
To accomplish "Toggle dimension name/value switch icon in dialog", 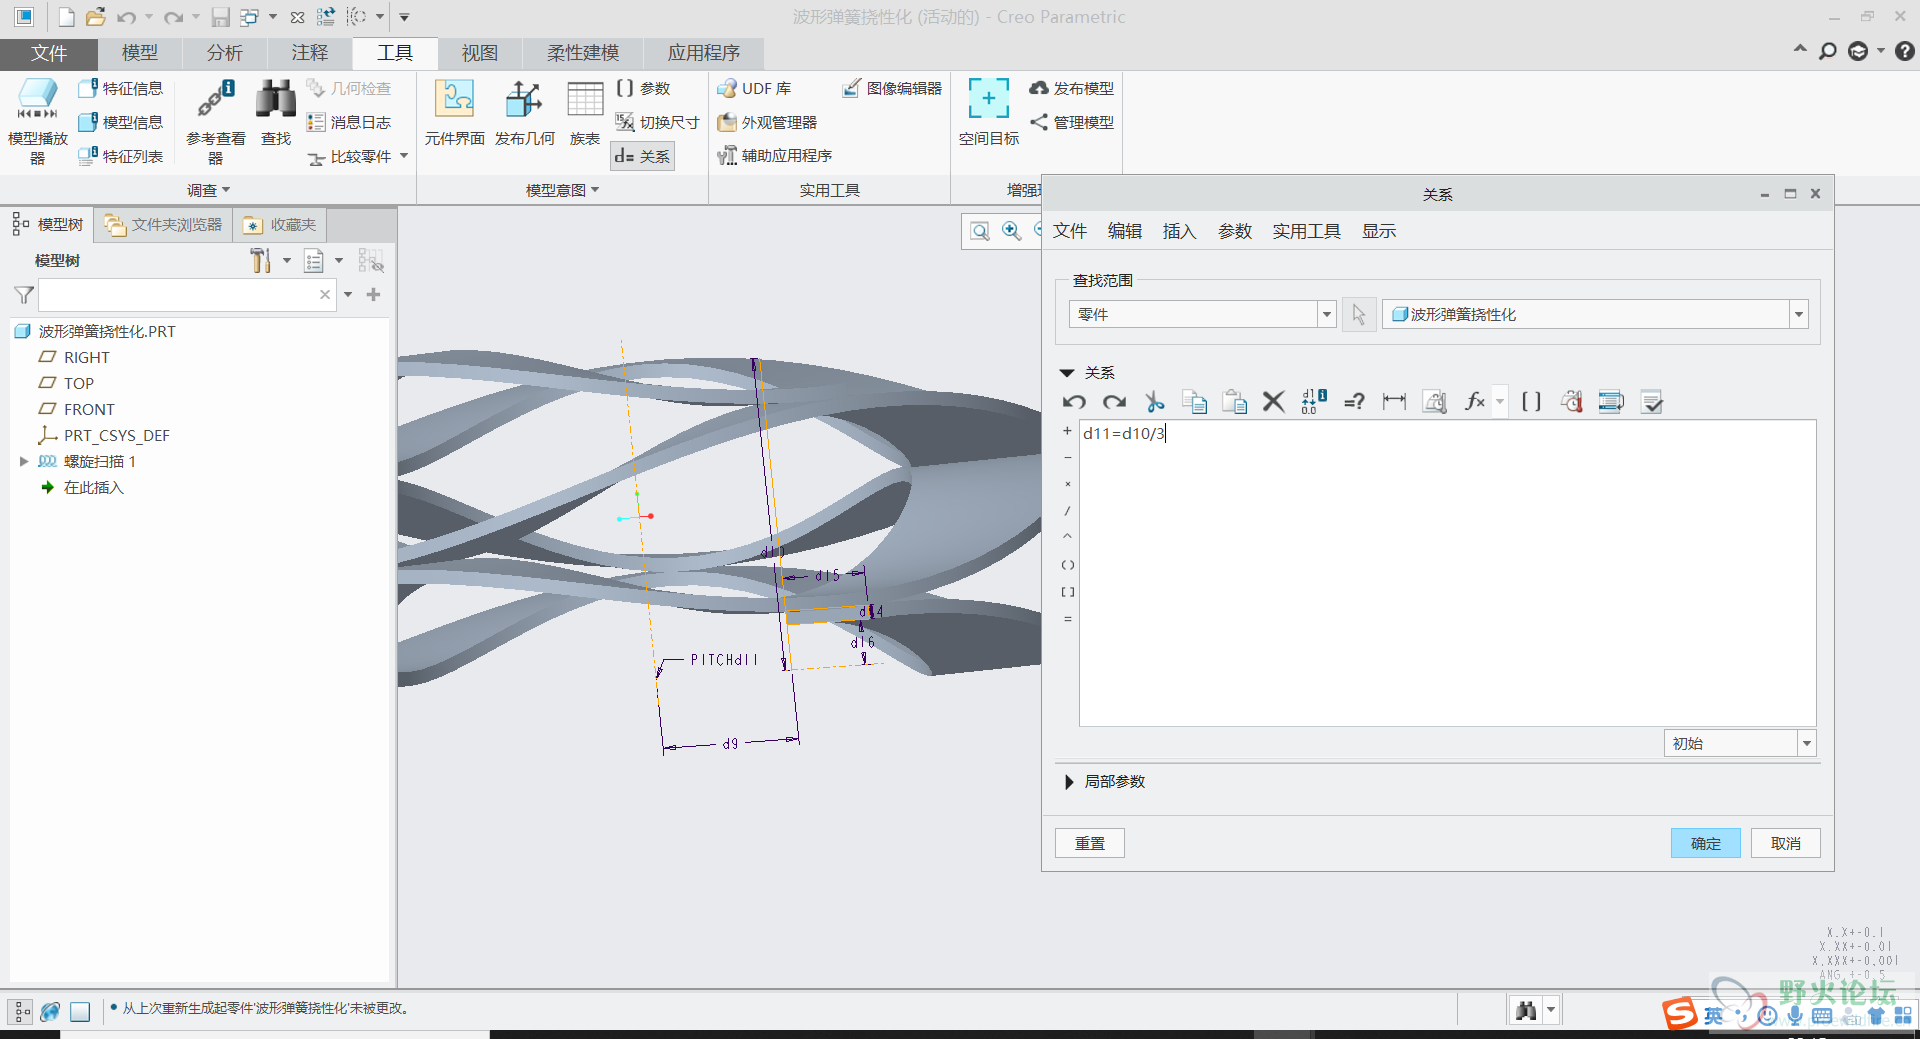I will pos(1313,402).
